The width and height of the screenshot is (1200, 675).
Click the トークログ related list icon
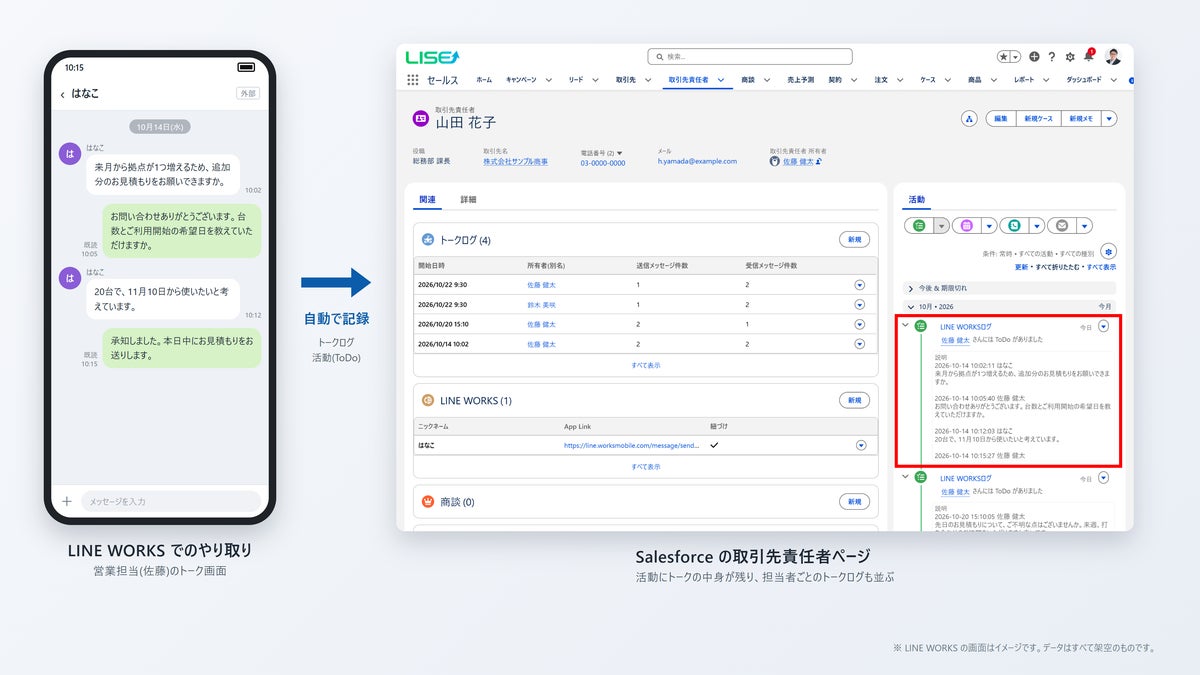click(x=428, y=240)
